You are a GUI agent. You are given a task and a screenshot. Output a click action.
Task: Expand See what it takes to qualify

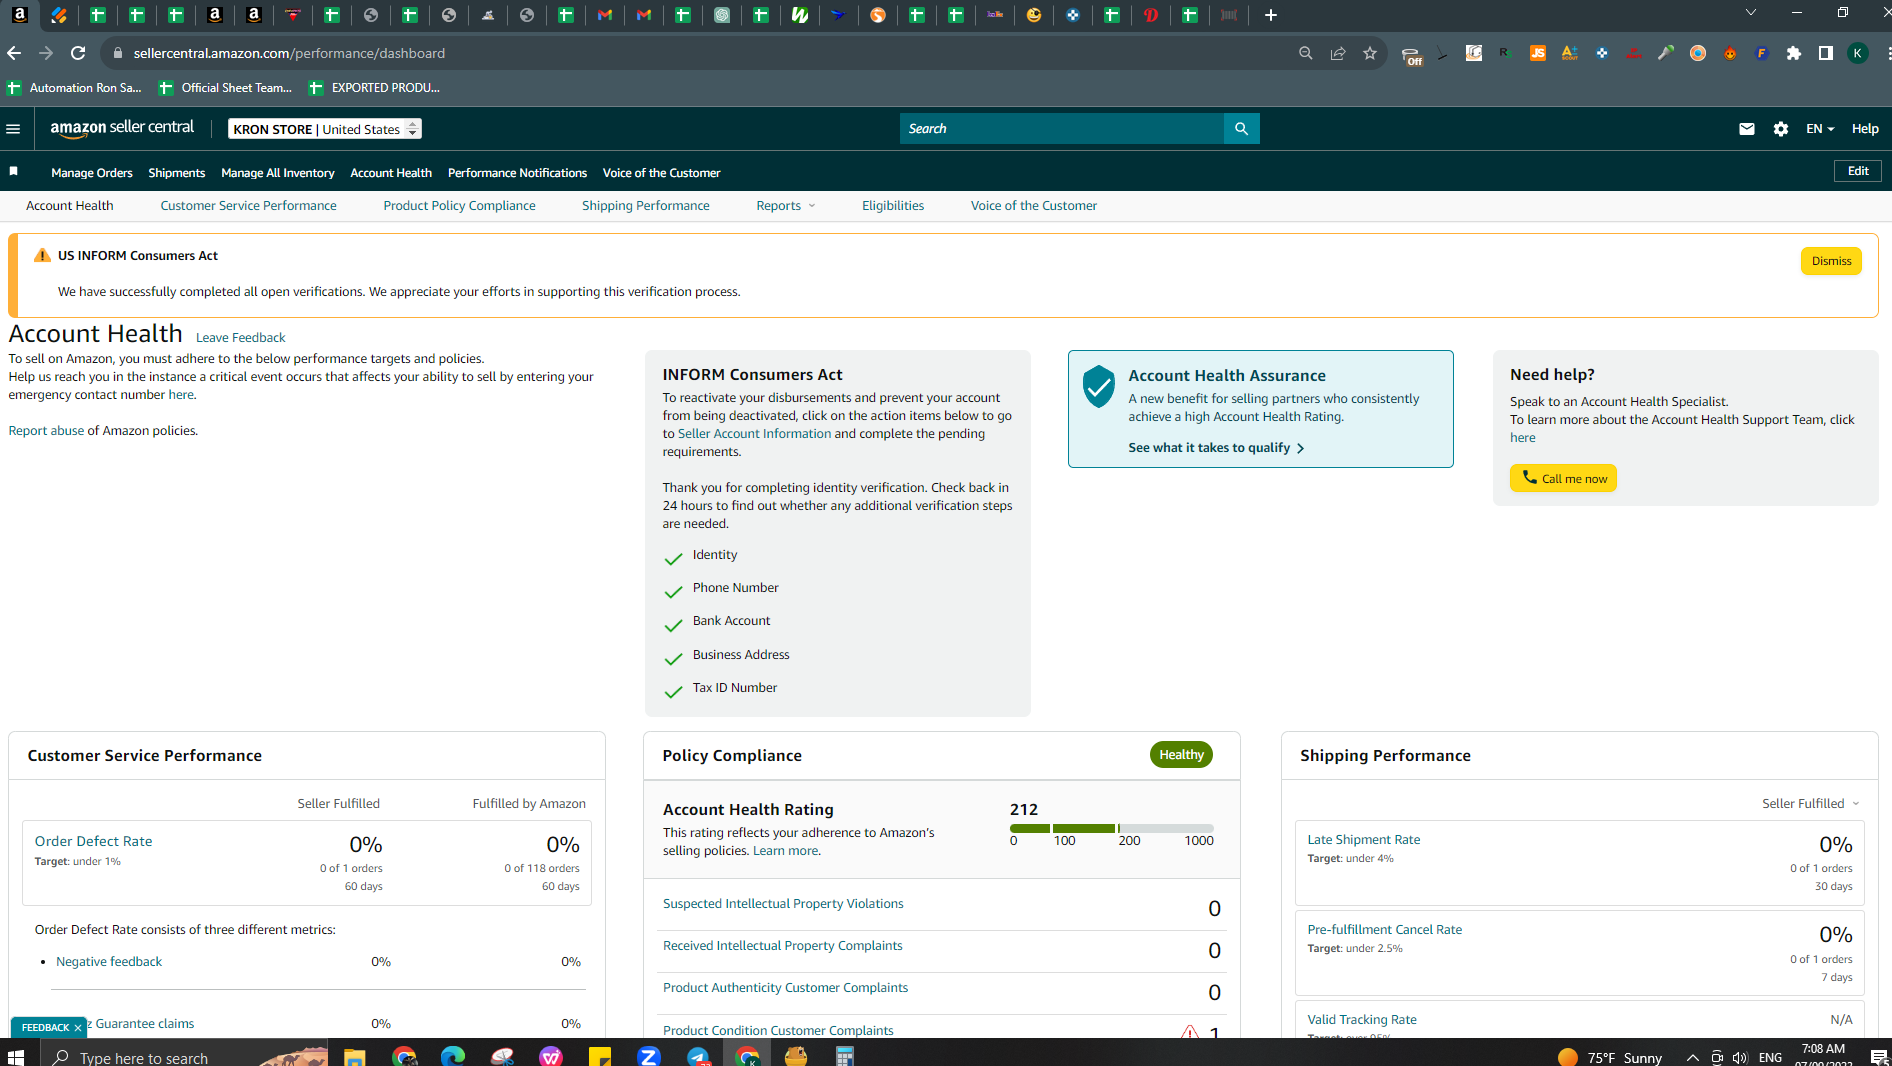click(1216, 448)
